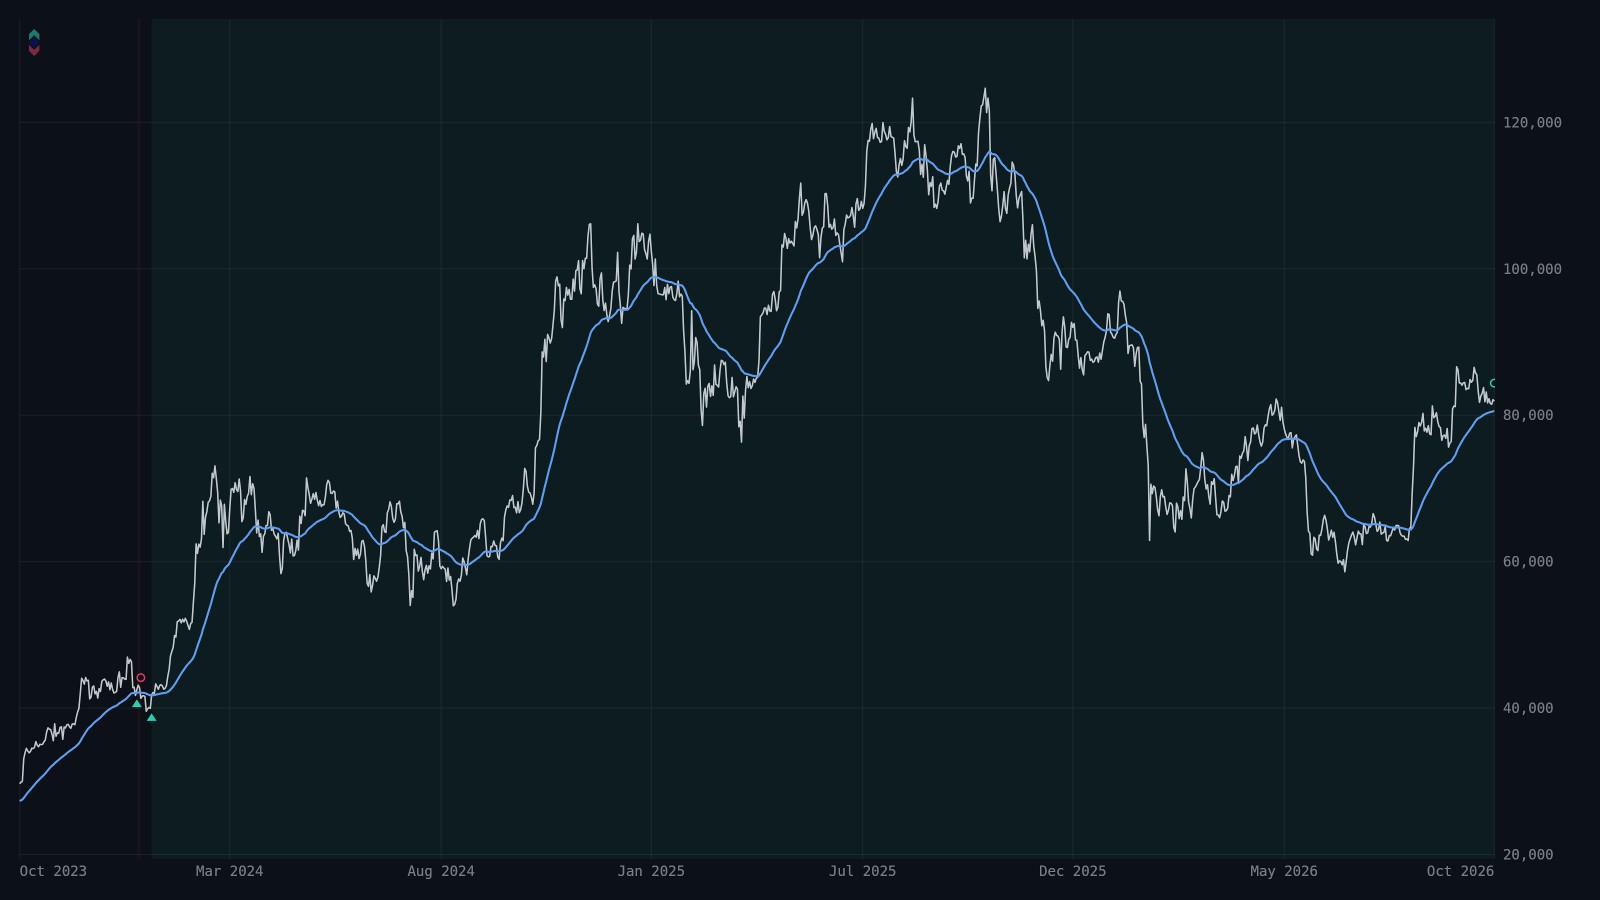Select the Aug 2024 date label
Viewport: 1600px width, 900px height.
point(441,871)
